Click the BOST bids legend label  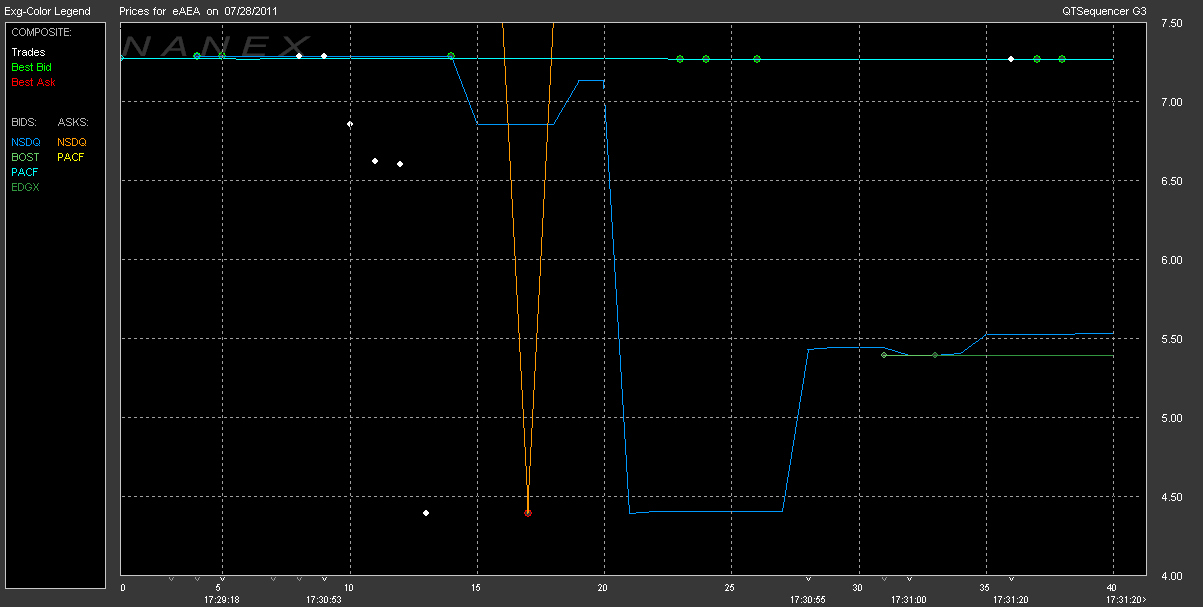pyautogui.click(x=26, y=157)
